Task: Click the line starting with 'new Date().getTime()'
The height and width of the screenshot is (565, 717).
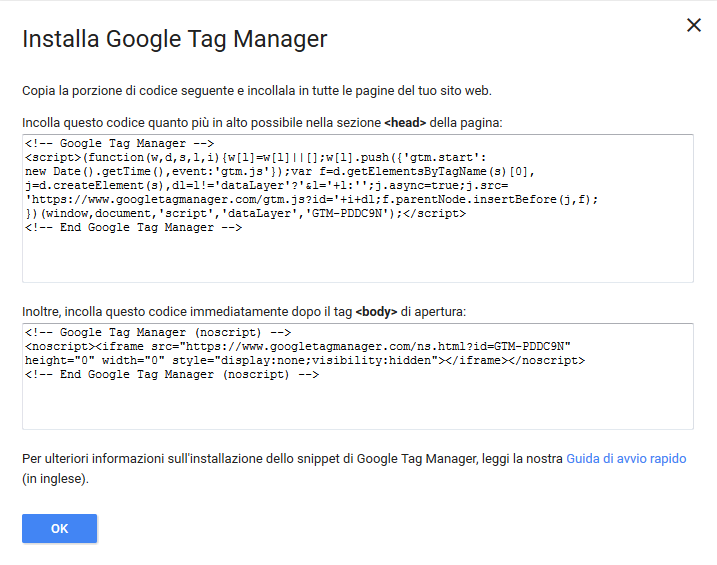Action: (280, 171)
